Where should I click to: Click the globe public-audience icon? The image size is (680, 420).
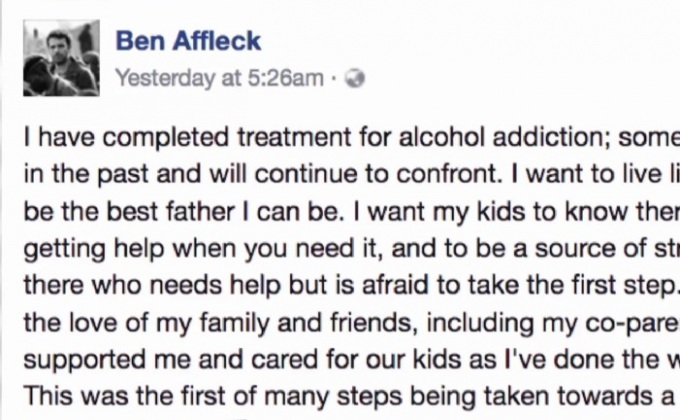pyautogui.click(x=354, y=79)
